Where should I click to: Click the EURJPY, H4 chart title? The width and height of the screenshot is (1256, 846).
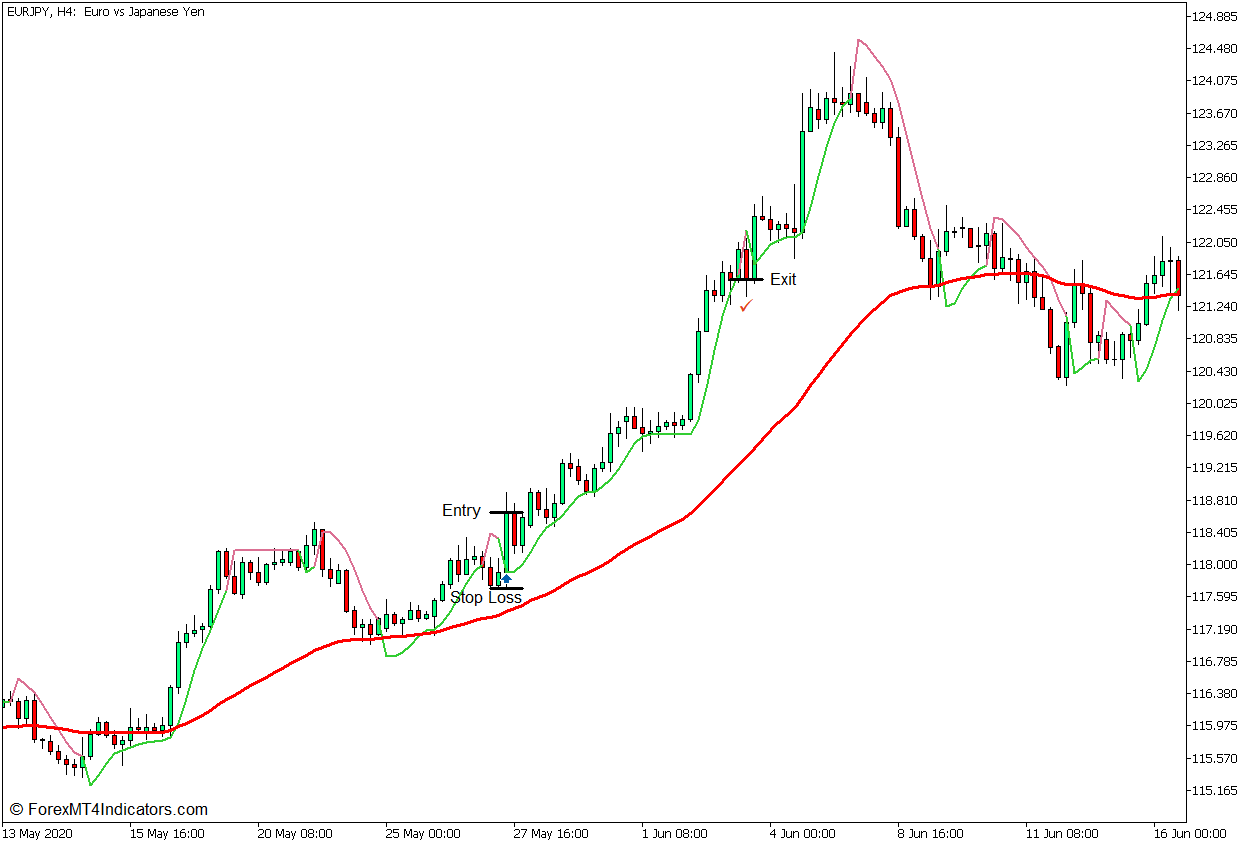point(103,12)
